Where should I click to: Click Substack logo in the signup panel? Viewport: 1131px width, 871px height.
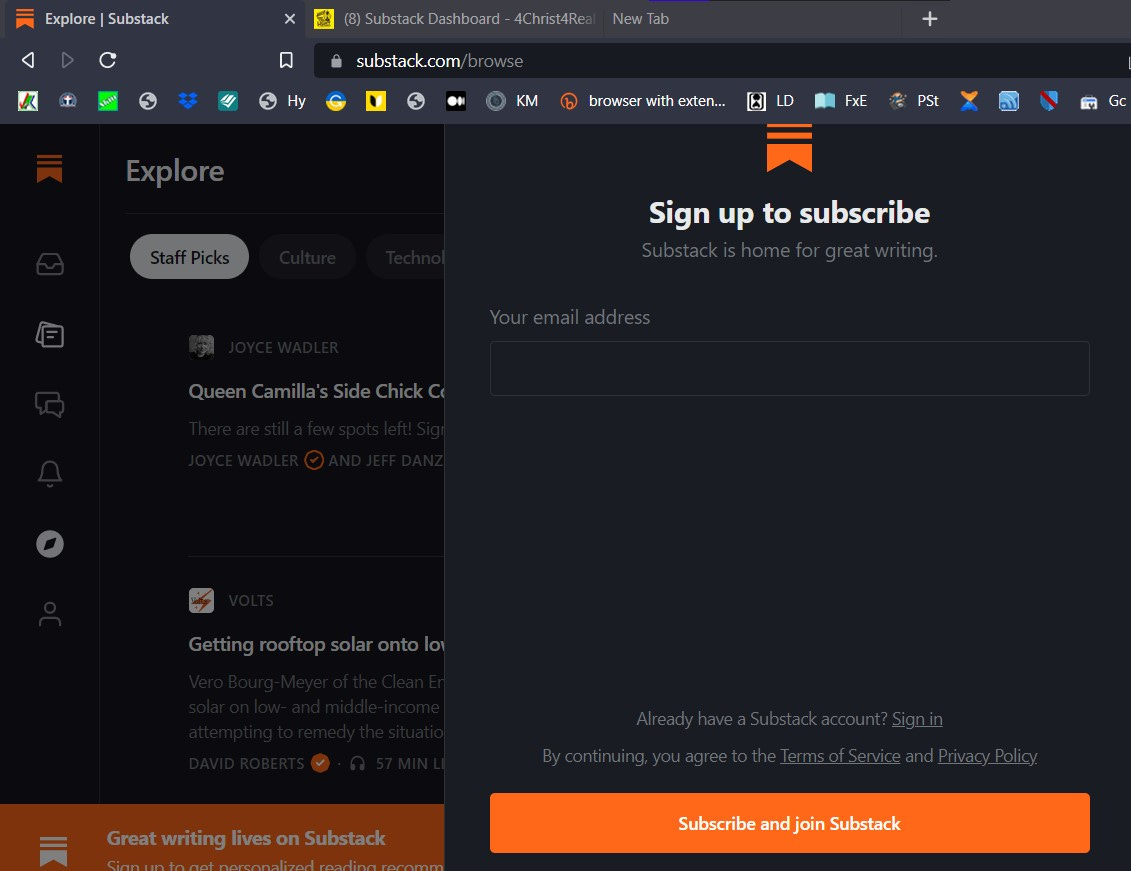tap(789, 148)
